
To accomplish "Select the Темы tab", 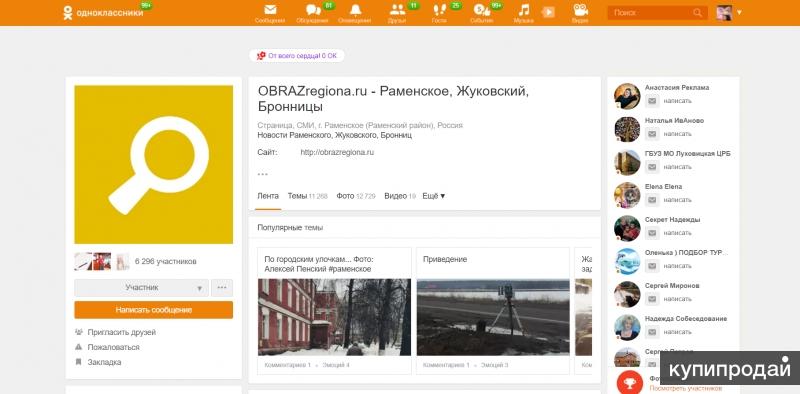I will pos(307,196).
